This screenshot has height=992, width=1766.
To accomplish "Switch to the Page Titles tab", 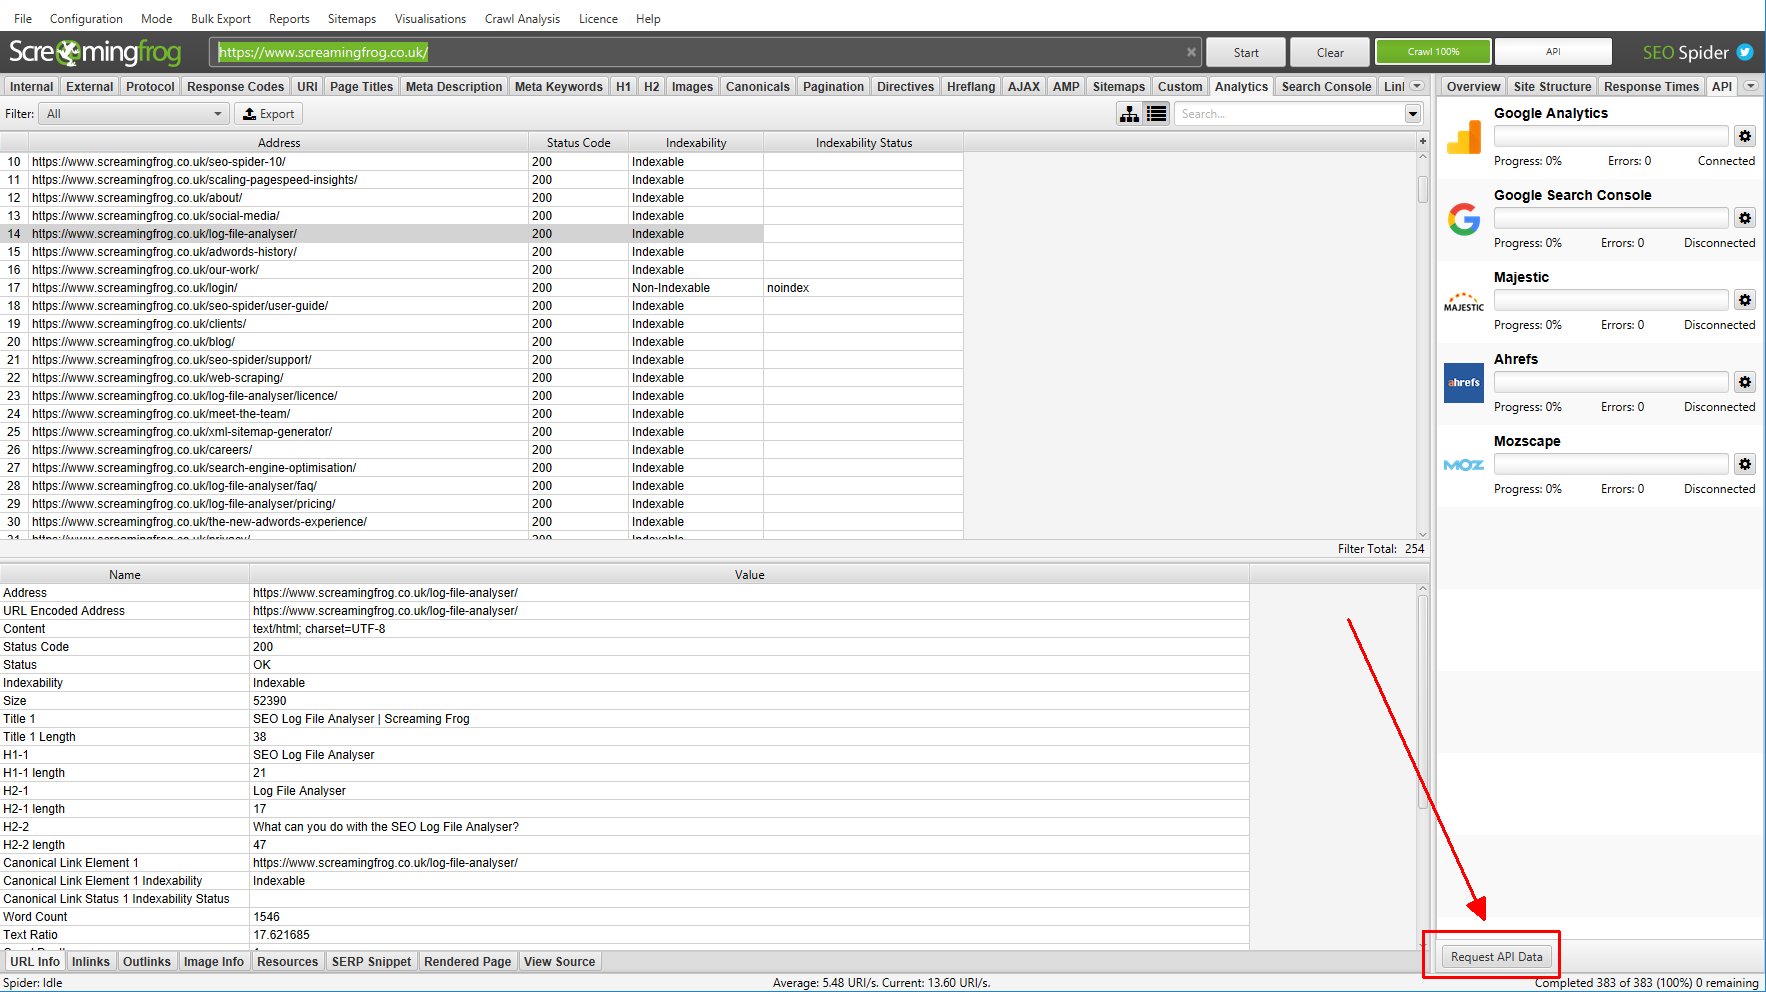I will tap(361, 86).
